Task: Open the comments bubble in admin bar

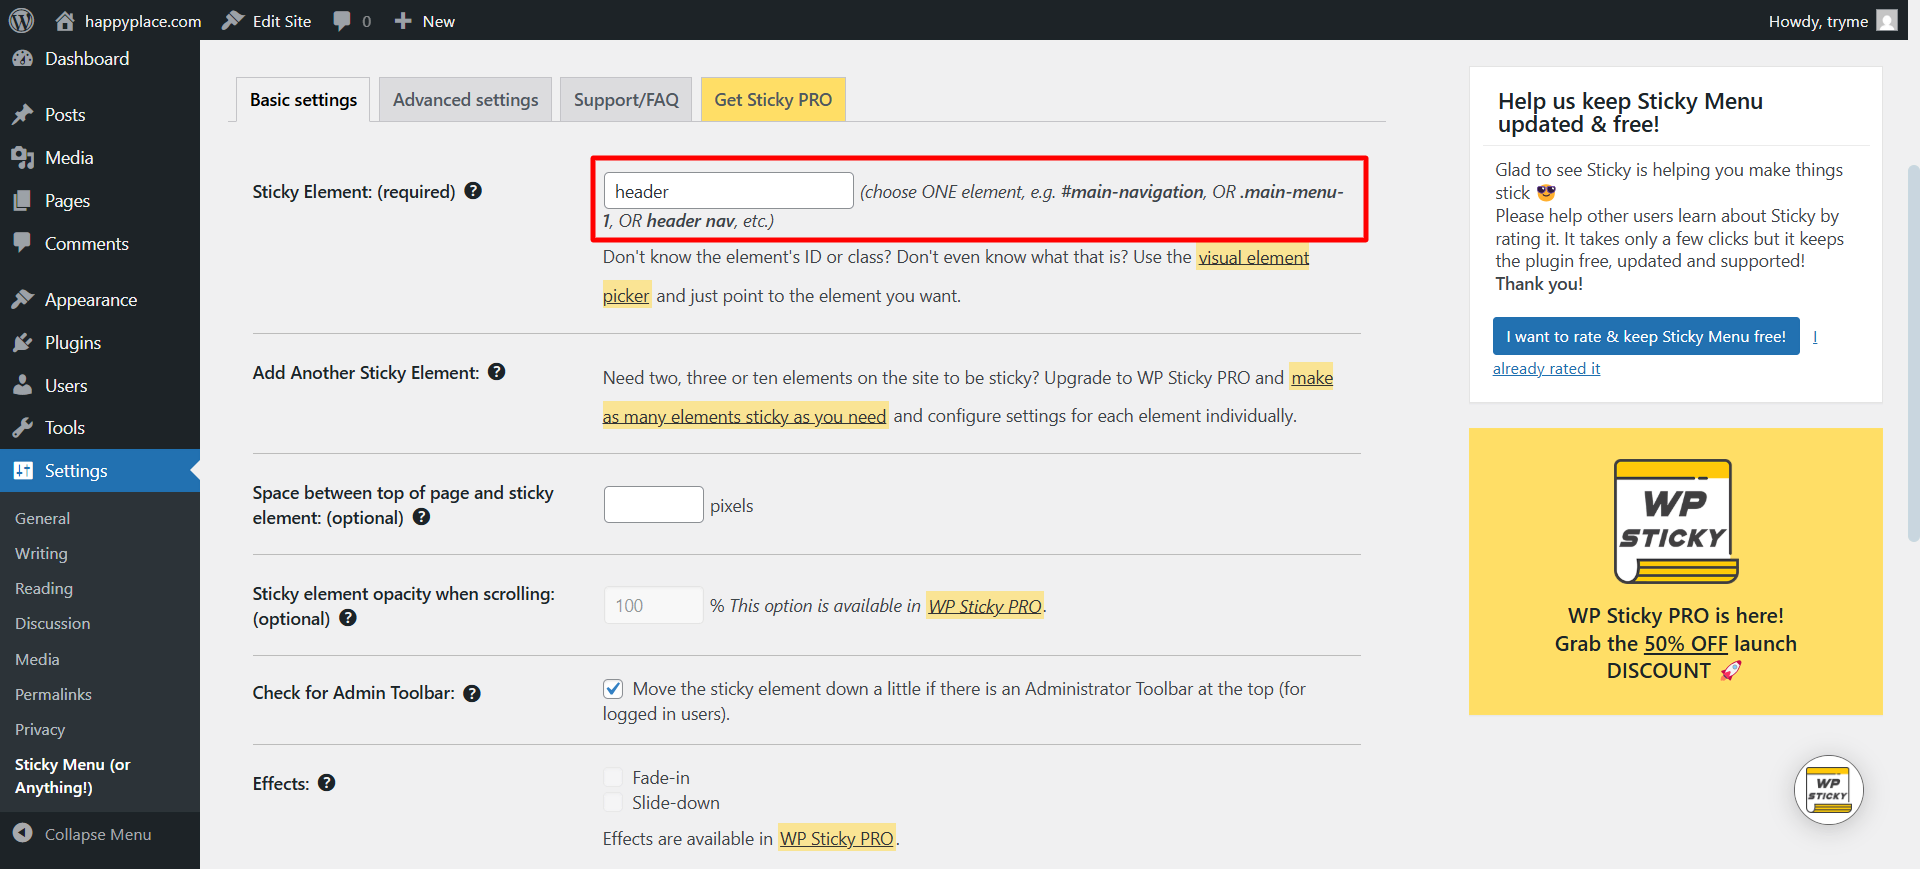Action: click(x=342, y=21)
